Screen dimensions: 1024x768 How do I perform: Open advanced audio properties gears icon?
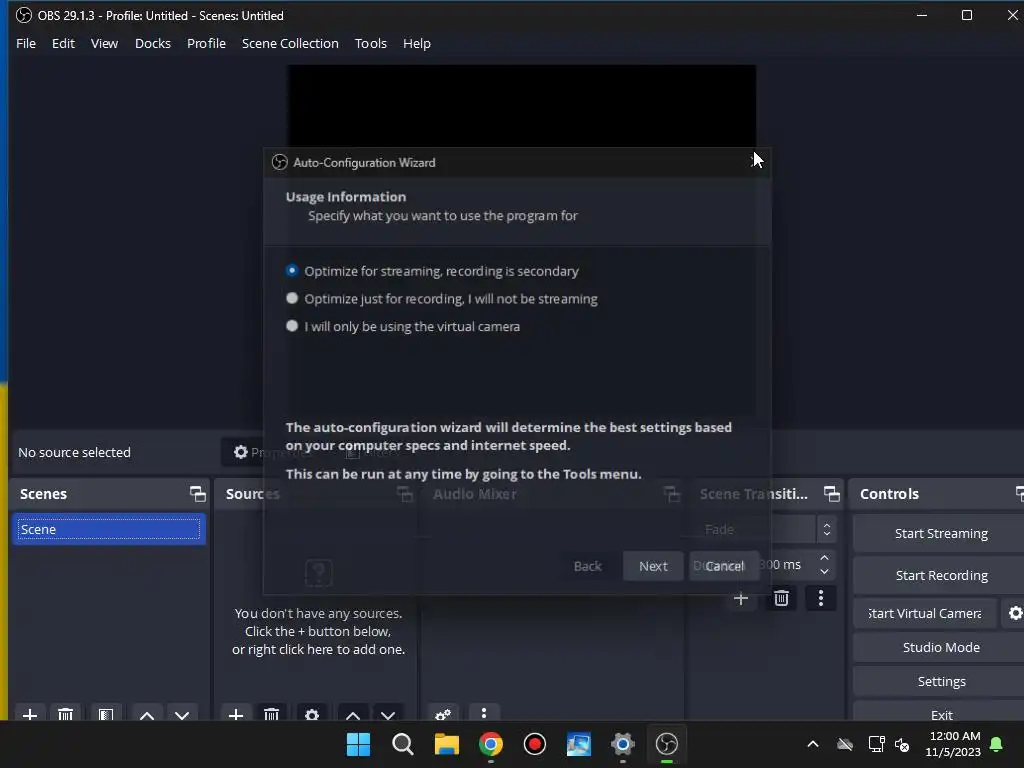(x=443, y=714)
